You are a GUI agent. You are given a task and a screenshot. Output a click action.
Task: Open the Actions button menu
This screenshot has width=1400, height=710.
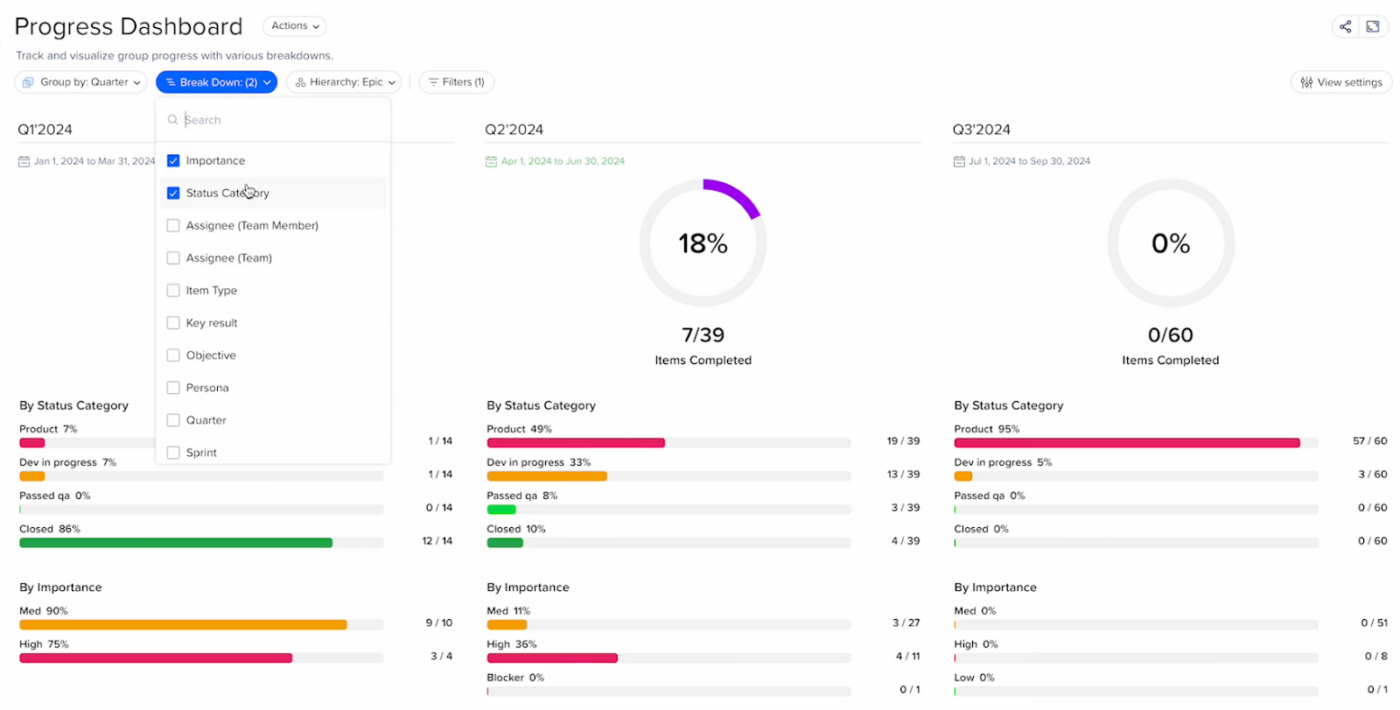294,26
